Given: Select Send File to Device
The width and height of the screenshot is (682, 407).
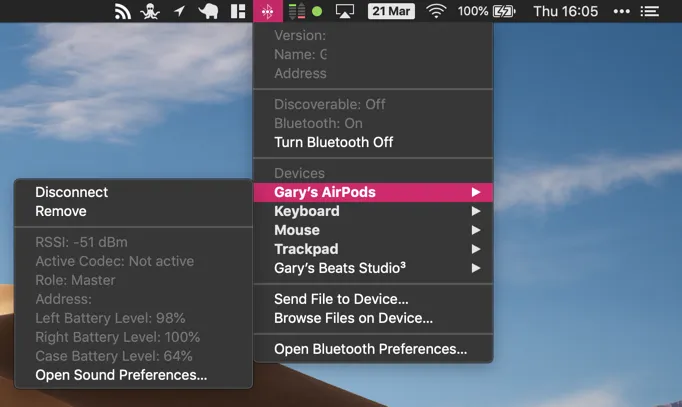Looking at the screenshot, I should (341, 299).
